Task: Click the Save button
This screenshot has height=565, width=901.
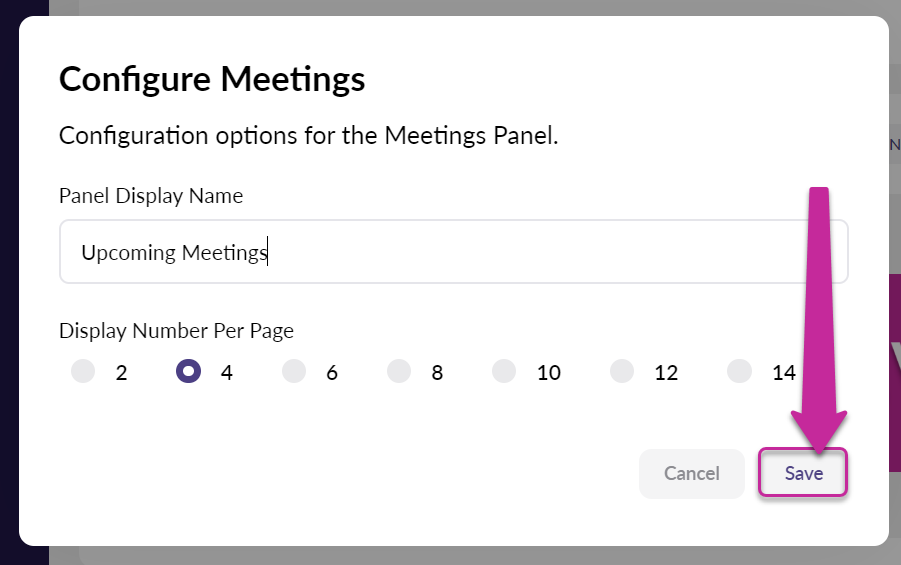Action: point(803,473)
